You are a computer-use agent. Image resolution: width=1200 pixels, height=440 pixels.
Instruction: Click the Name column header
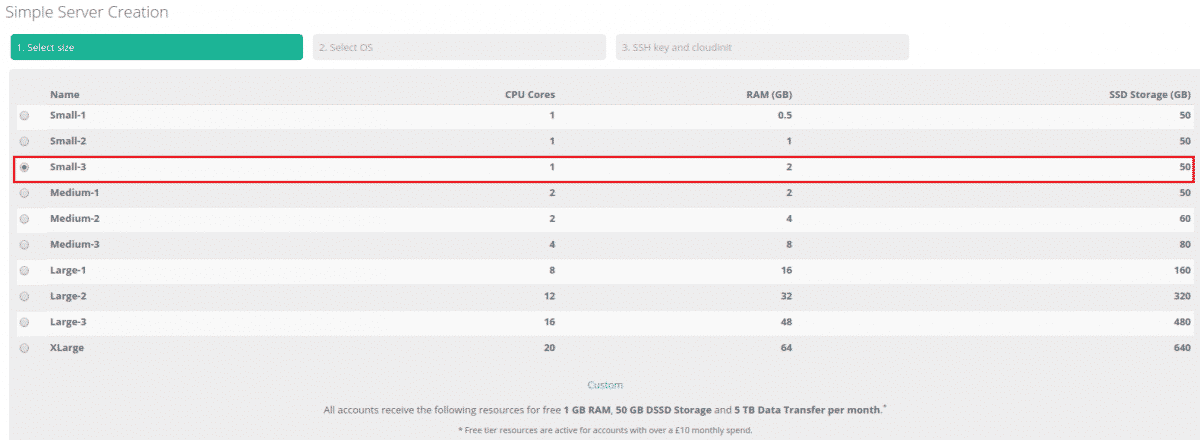pyautogui.click(x=64, y=95)
